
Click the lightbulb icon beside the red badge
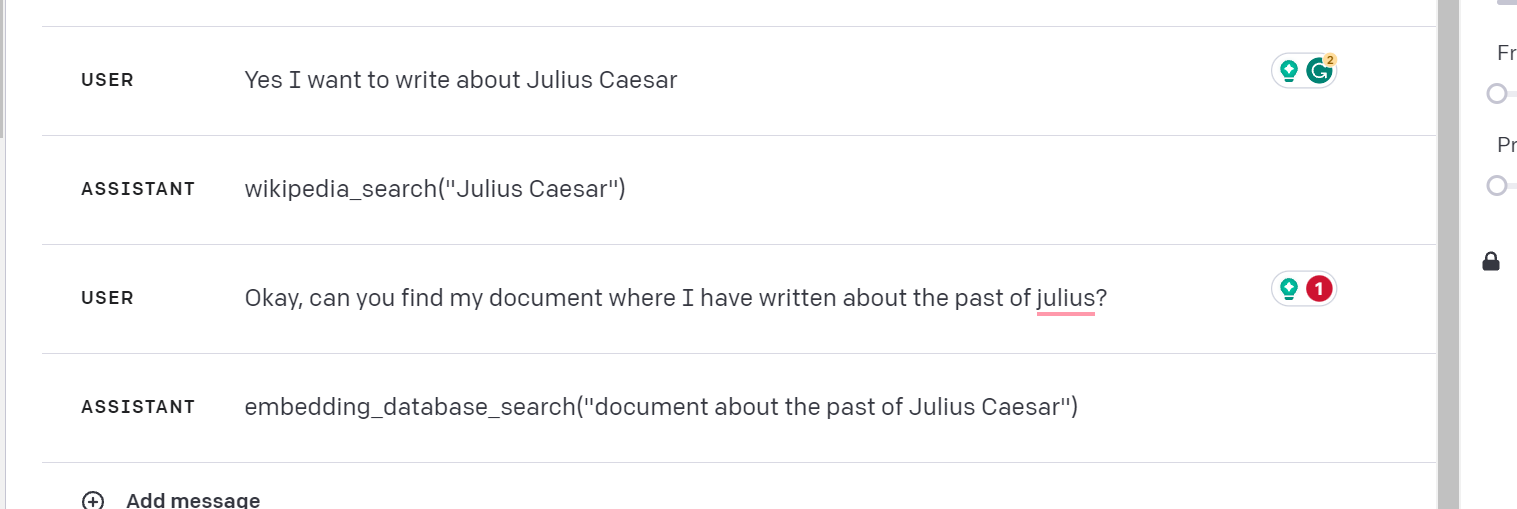coord(1289,289)
